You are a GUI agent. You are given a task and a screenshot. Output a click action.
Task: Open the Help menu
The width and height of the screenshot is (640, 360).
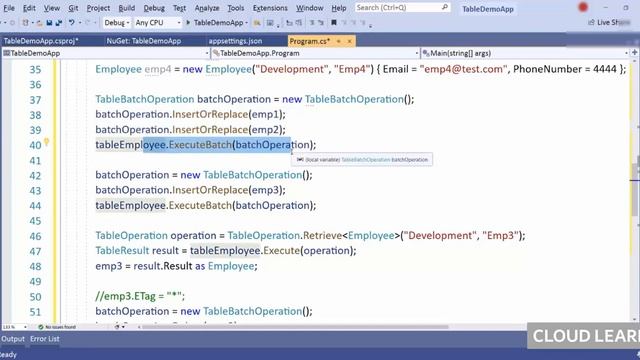pyautogui.click(x=338, y=8)
